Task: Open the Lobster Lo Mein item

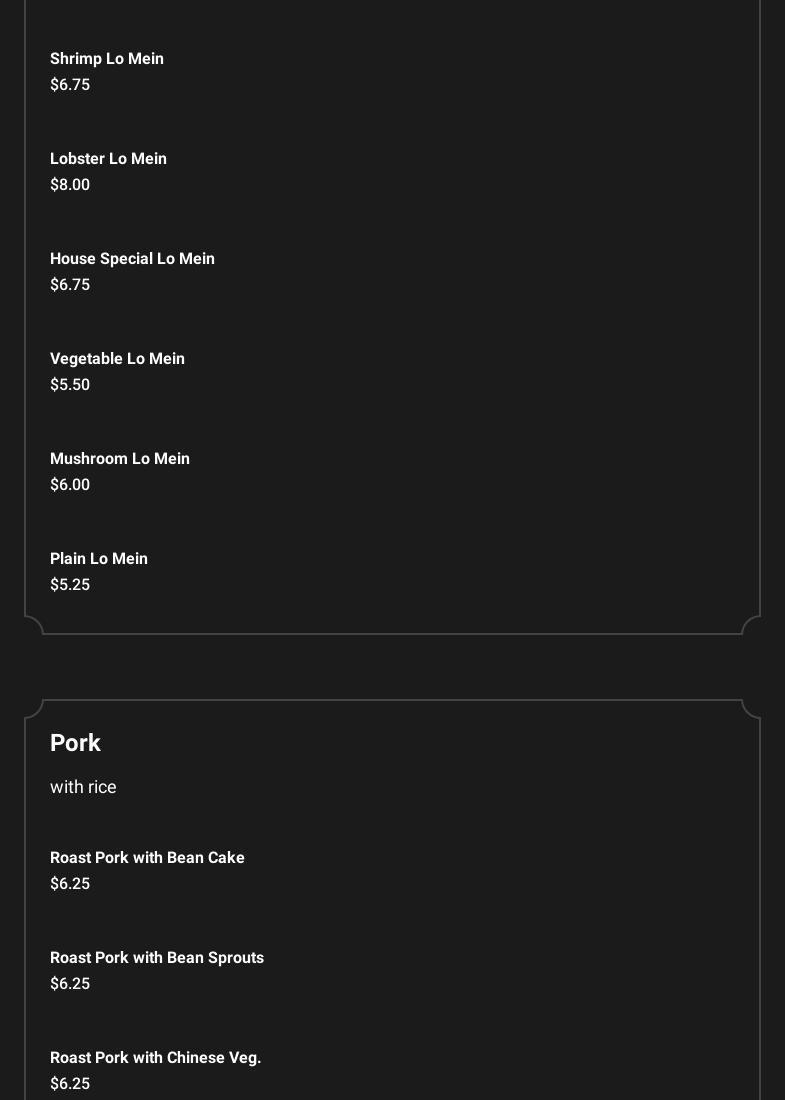Action: pos(108,159)
